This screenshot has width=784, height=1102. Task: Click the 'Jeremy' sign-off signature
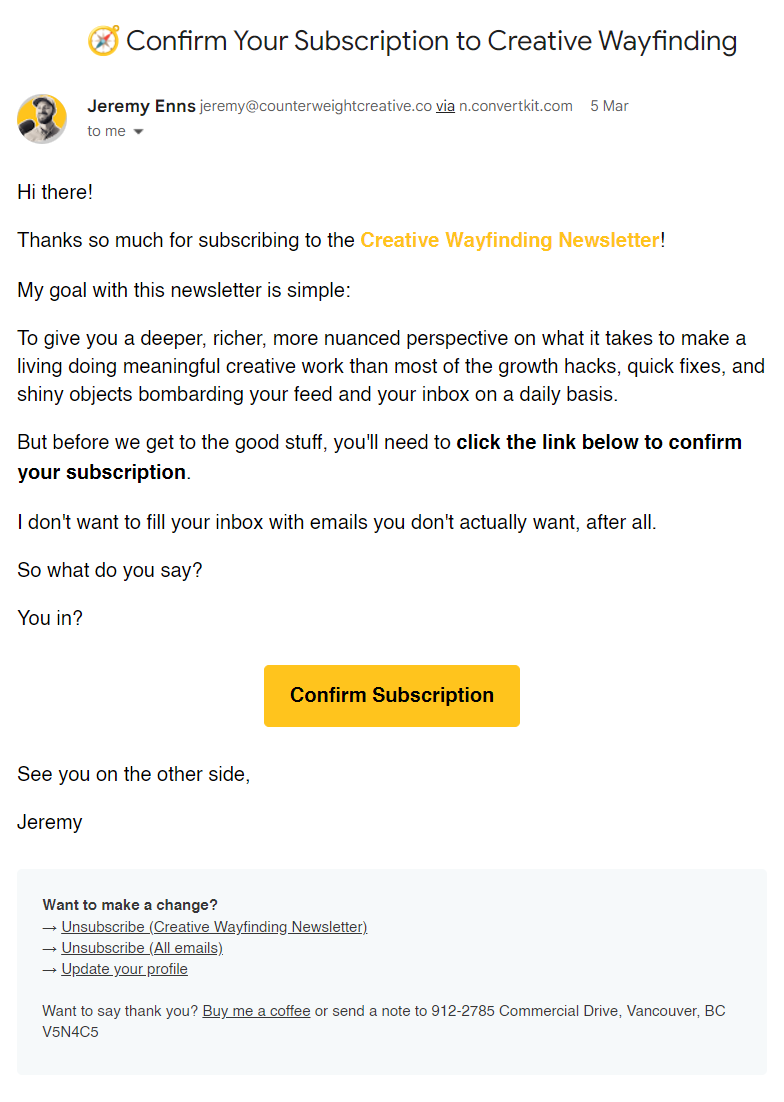coord(49,822)
